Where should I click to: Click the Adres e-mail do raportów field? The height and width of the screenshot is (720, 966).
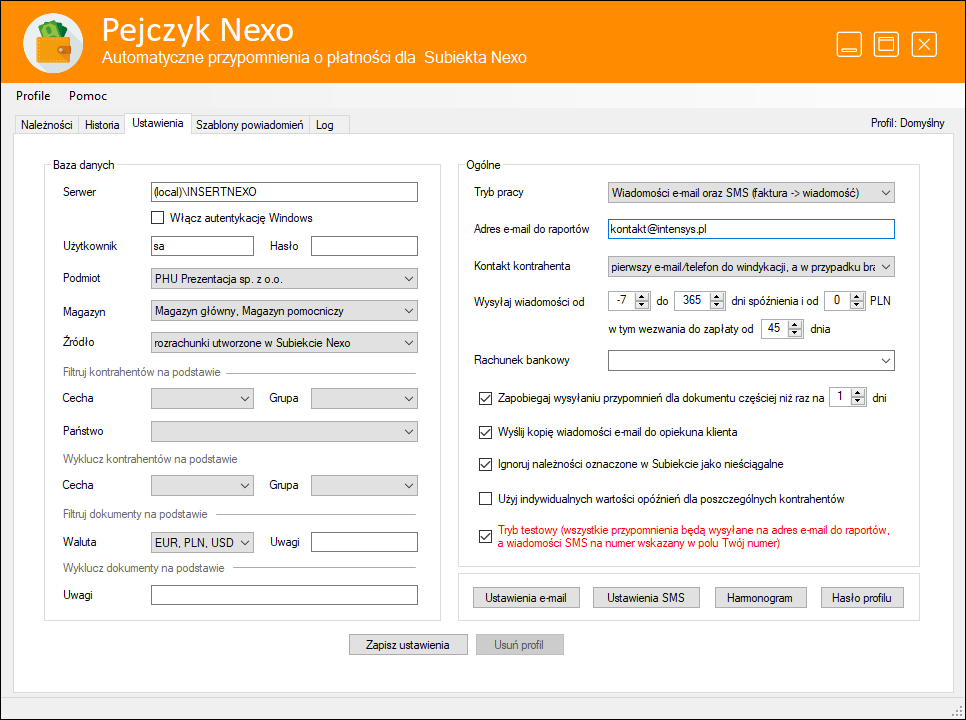coord(751,229)
